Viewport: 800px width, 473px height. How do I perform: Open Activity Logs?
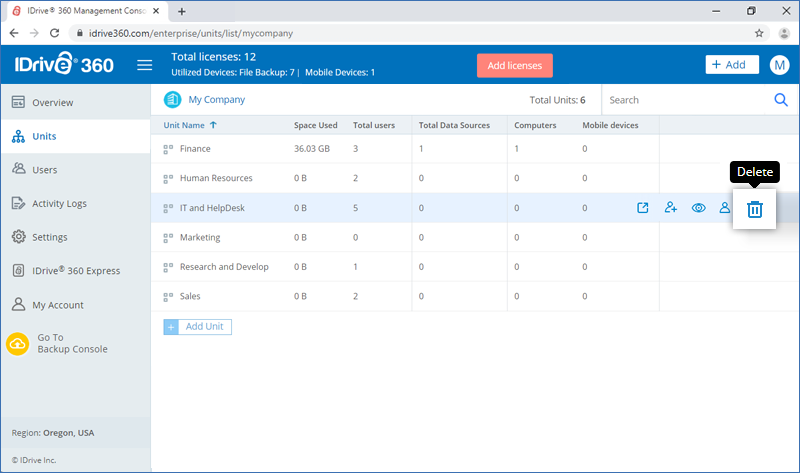point(76,204)
